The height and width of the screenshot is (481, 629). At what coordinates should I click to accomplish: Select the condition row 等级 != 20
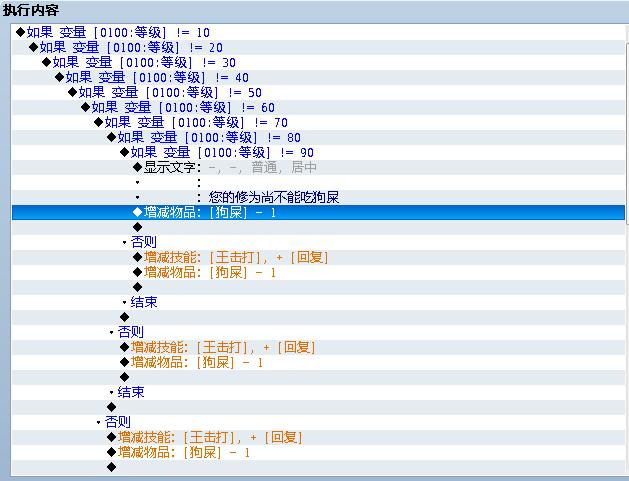coord(318,48)
